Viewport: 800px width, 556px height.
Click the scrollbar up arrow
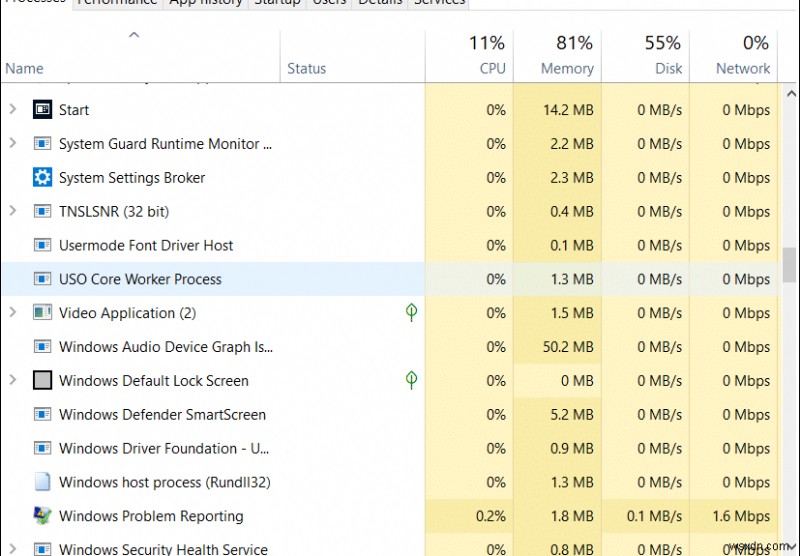point(791,94)
